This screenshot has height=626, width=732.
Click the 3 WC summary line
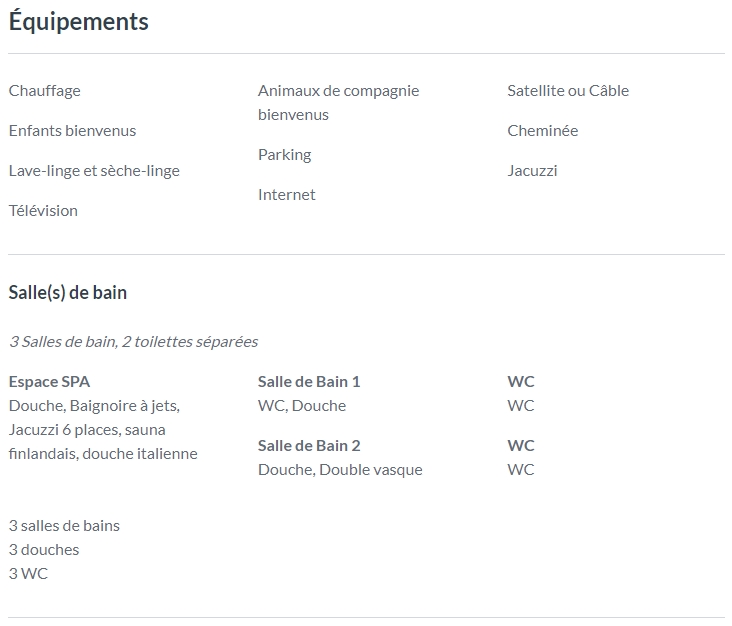[28, 574]
